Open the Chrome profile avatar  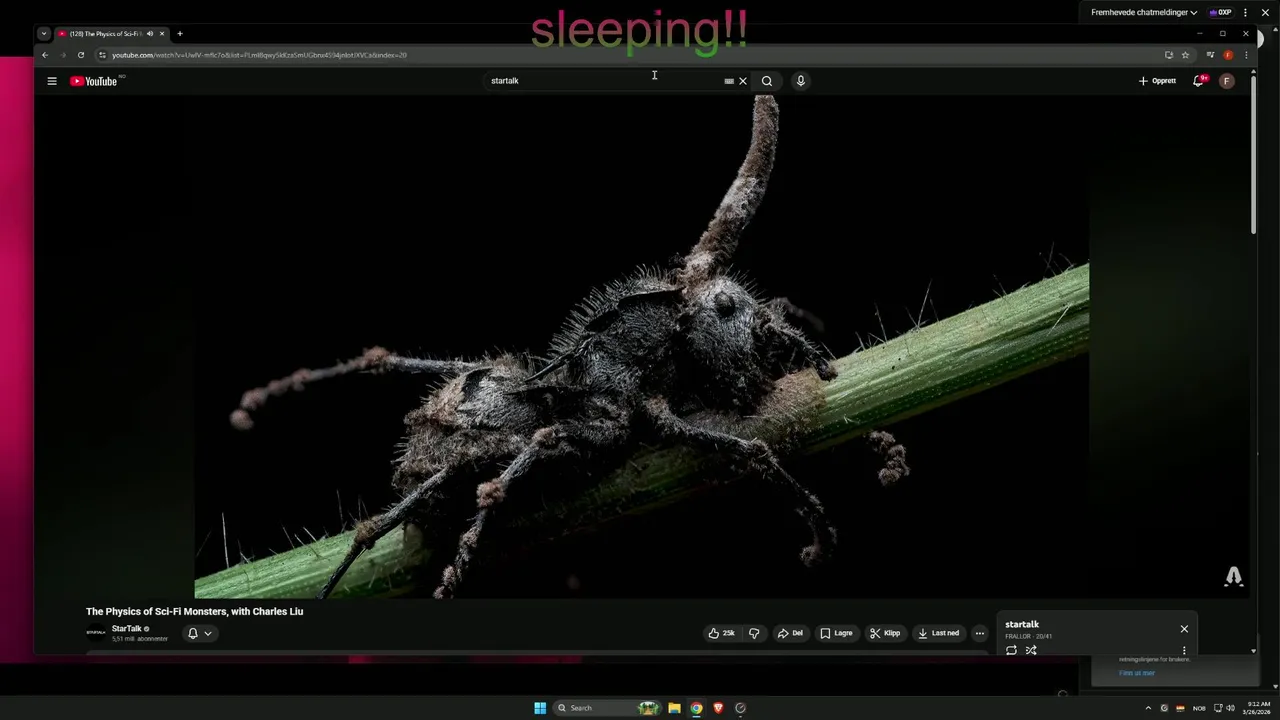(x=1228, y=55)
